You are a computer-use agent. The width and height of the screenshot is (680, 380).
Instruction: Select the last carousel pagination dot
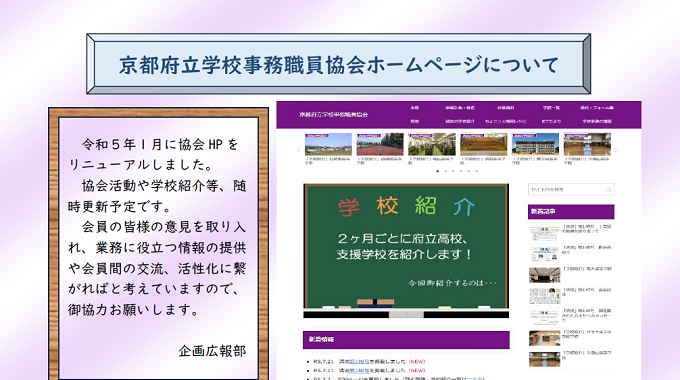click(477, 171)
